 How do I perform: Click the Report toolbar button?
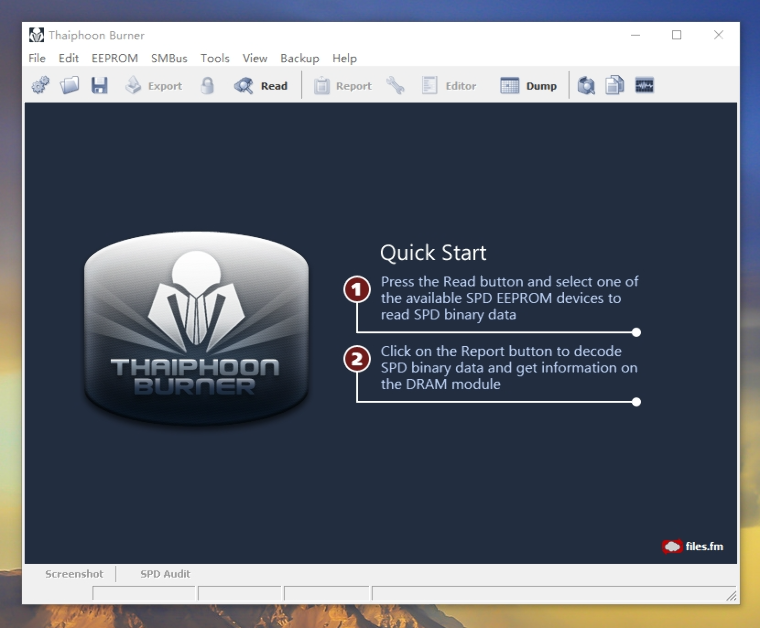click(342, 86)
